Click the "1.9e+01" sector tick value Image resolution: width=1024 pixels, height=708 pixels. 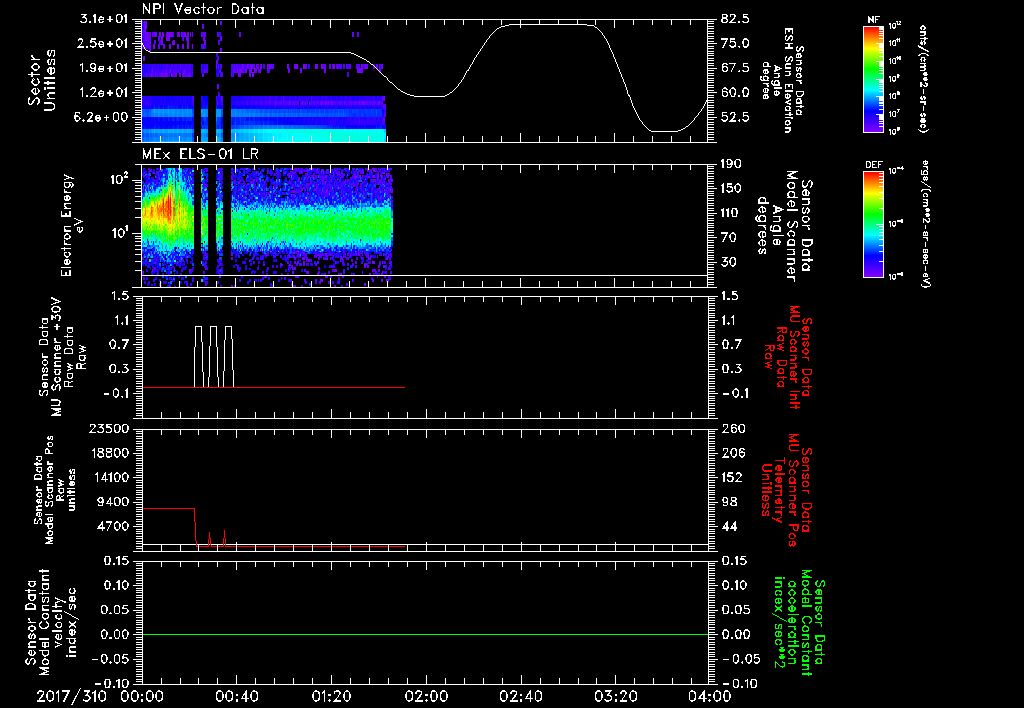104,68
